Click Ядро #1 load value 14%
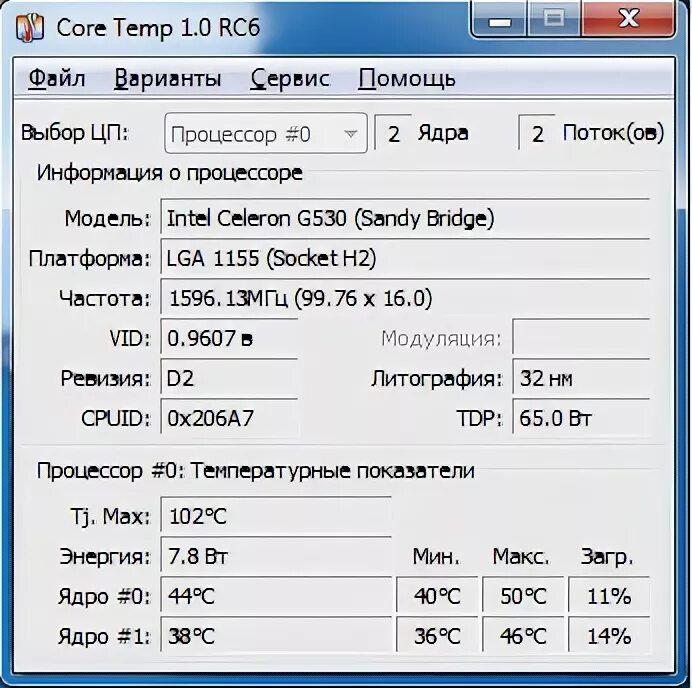 pos(609,636)
